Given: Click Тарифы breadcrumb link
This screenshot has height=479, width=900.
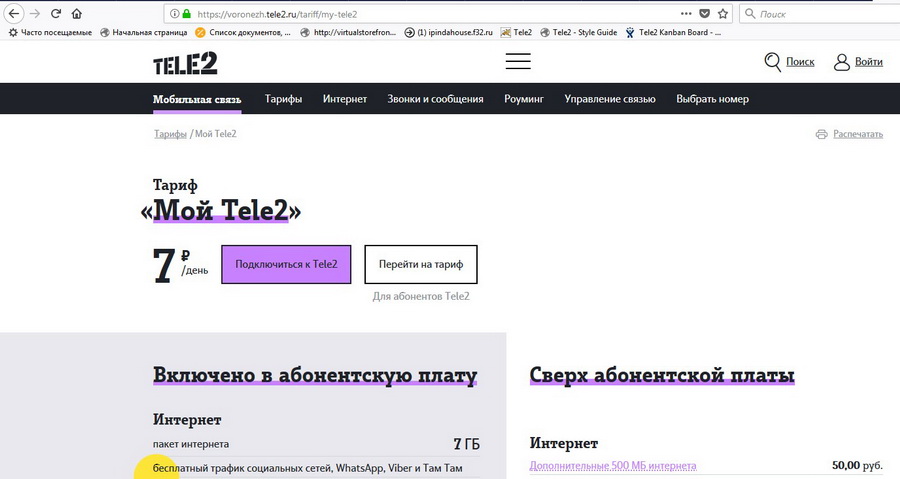Looking at the screenshot, I should 170,134.
